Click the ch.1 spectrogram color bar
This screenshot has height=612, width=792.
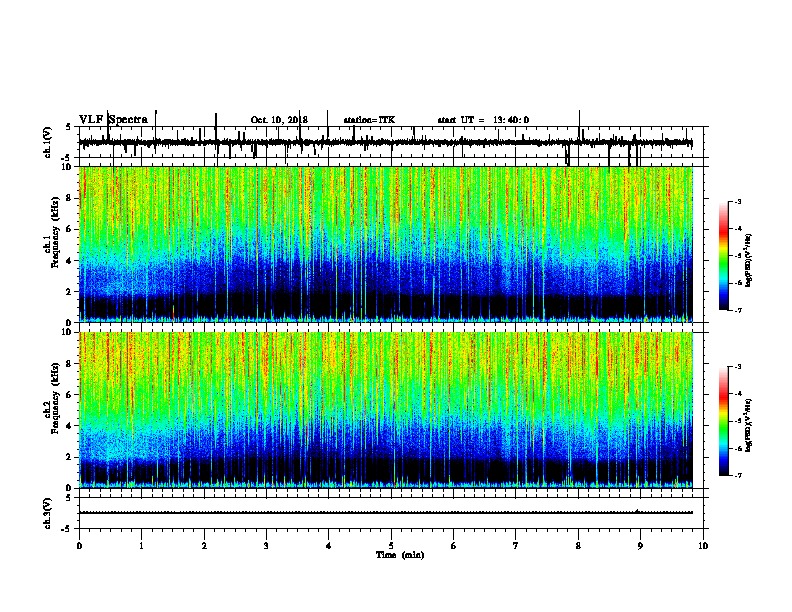pyautogui.click(x=723, y=256)
